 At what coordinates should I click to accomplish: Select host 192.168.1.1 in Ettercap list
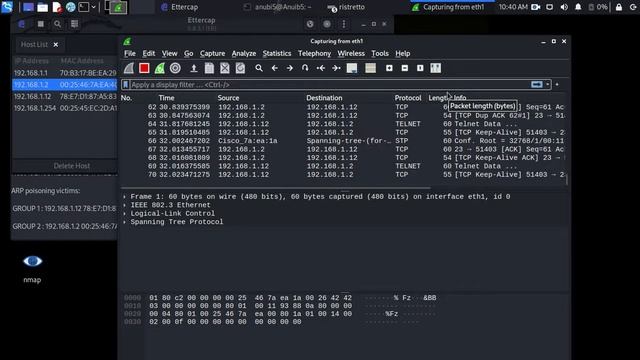pyautogui.click(x=65, y=73)
